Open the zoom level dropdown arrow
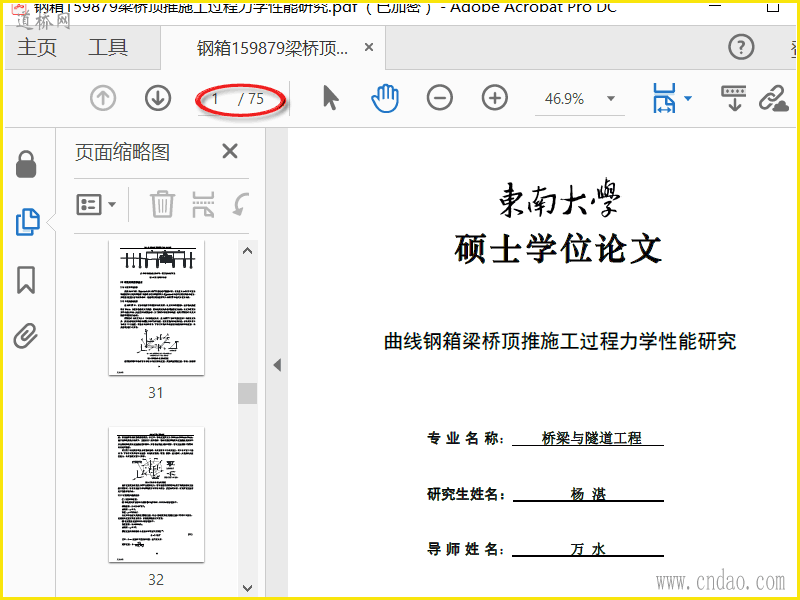The width and height of the screenshot is (800, 600). 611,98
